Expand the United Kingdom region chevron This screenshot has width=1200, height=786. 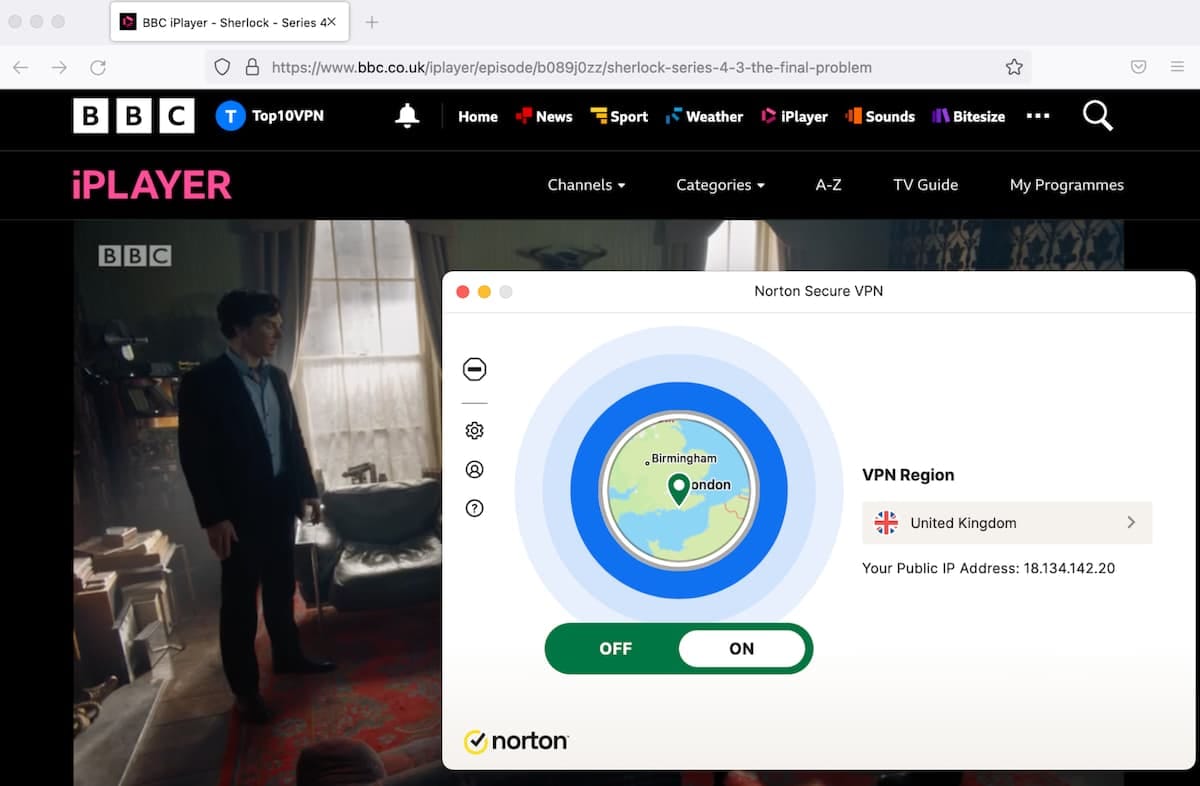click(1131, 522)
